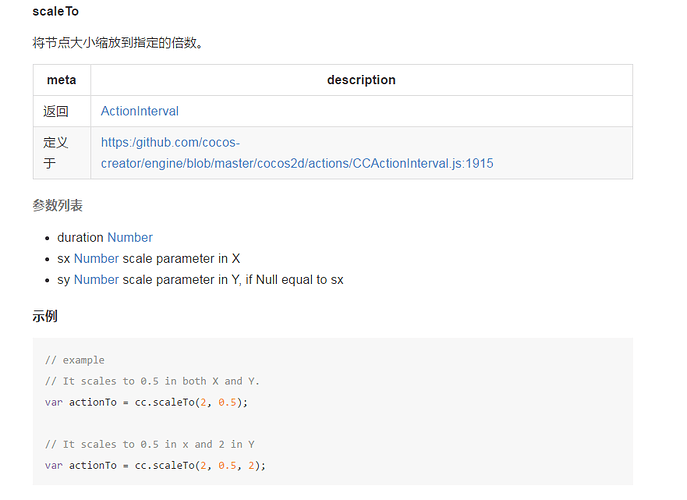Click the meta column header
The width and height of the screenshot is (687, 500).
point(61,80)
